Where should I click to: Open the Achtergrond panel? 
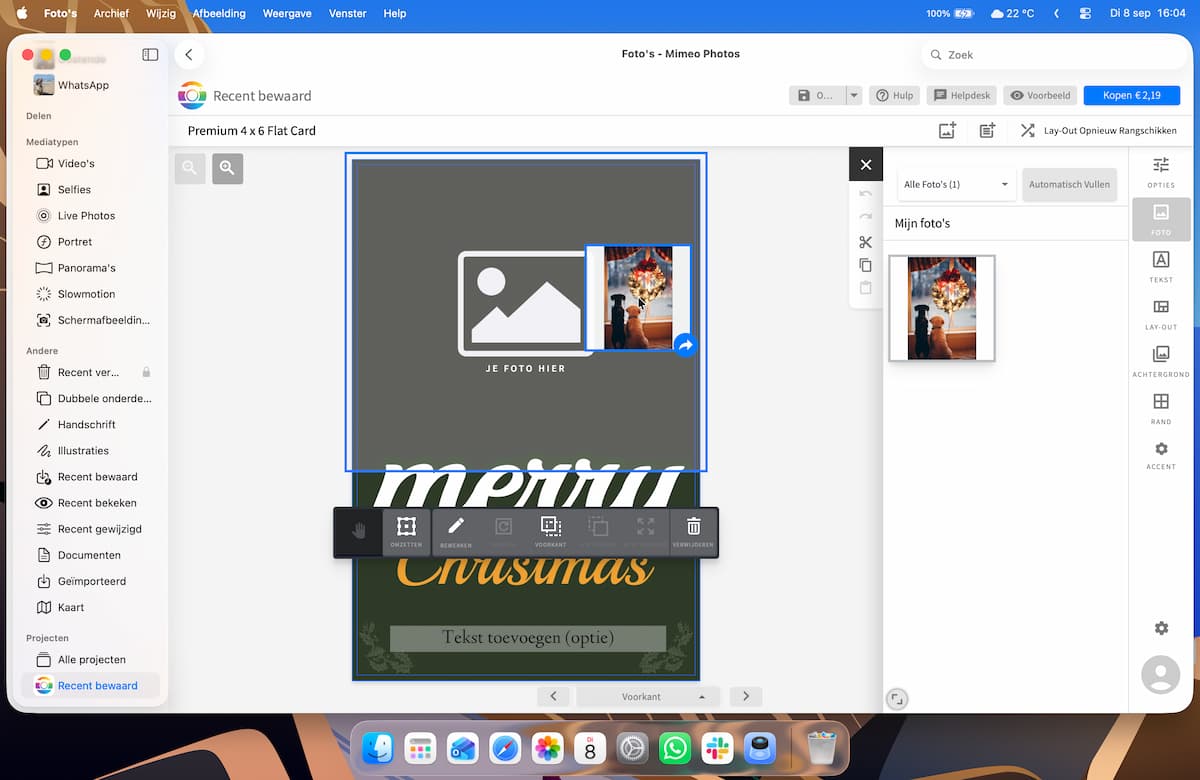(x=1161, y=361)
